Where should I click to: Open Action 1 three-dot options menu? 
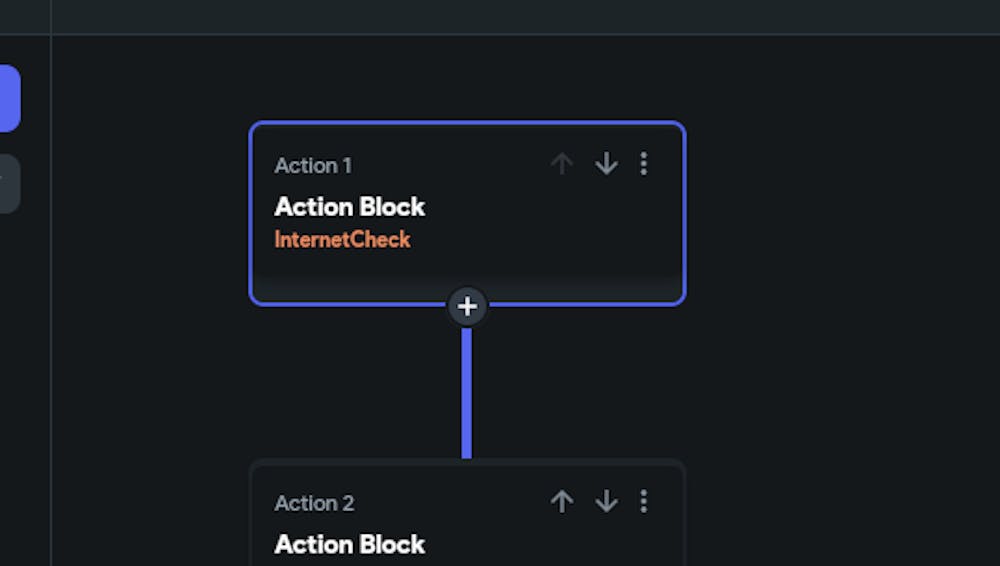tap(643, 164)
